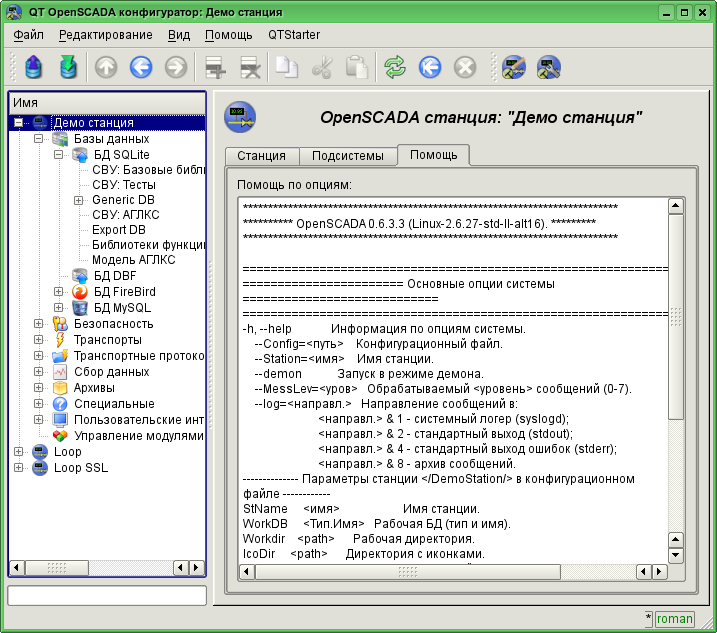The height and width of the screenshot is (633, 717).
Task: Click the Delete item toolbar icon
Action: [x=250, y=68]
